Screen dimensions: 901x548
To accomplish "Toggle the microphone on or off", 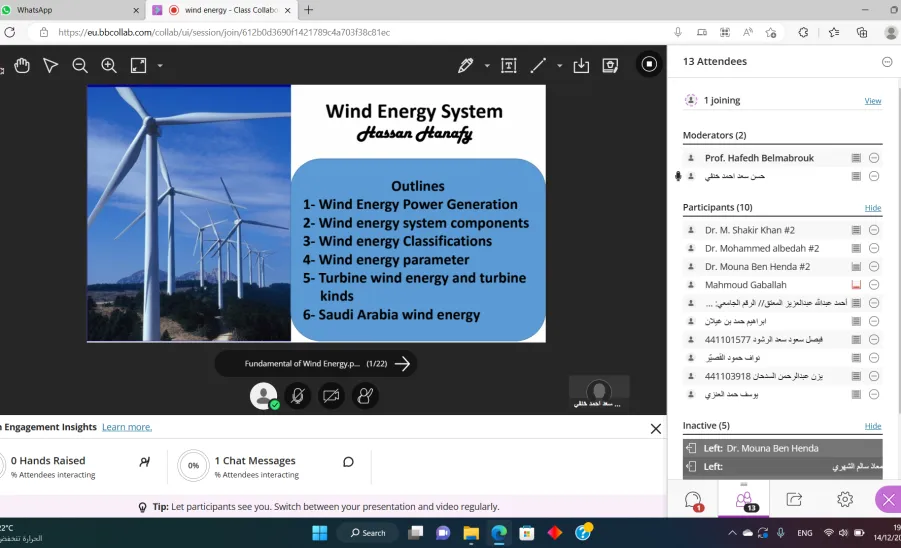I will tap(297, 396).
